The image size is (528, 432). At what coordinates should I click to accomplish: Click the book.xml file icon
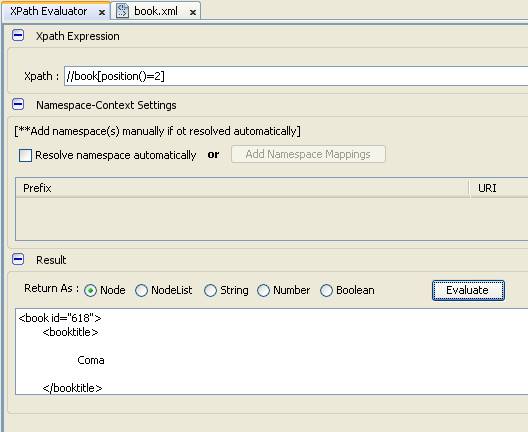click(x=122, y=11)
